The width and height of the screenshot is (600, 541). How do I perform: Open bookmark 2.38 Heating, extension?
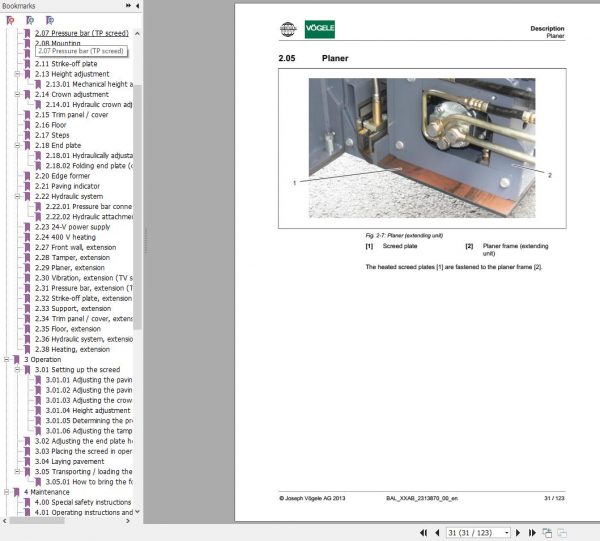[x=72, y=349]
